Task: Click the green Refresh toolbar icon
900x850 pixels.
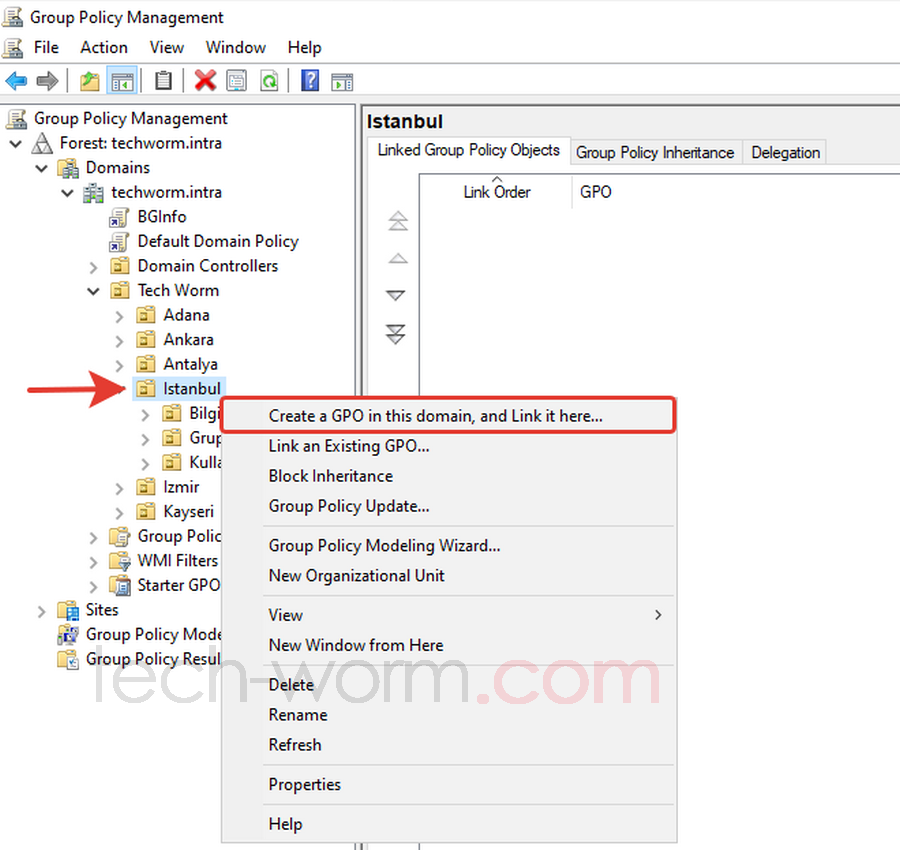Action: [x=269, y=81]
